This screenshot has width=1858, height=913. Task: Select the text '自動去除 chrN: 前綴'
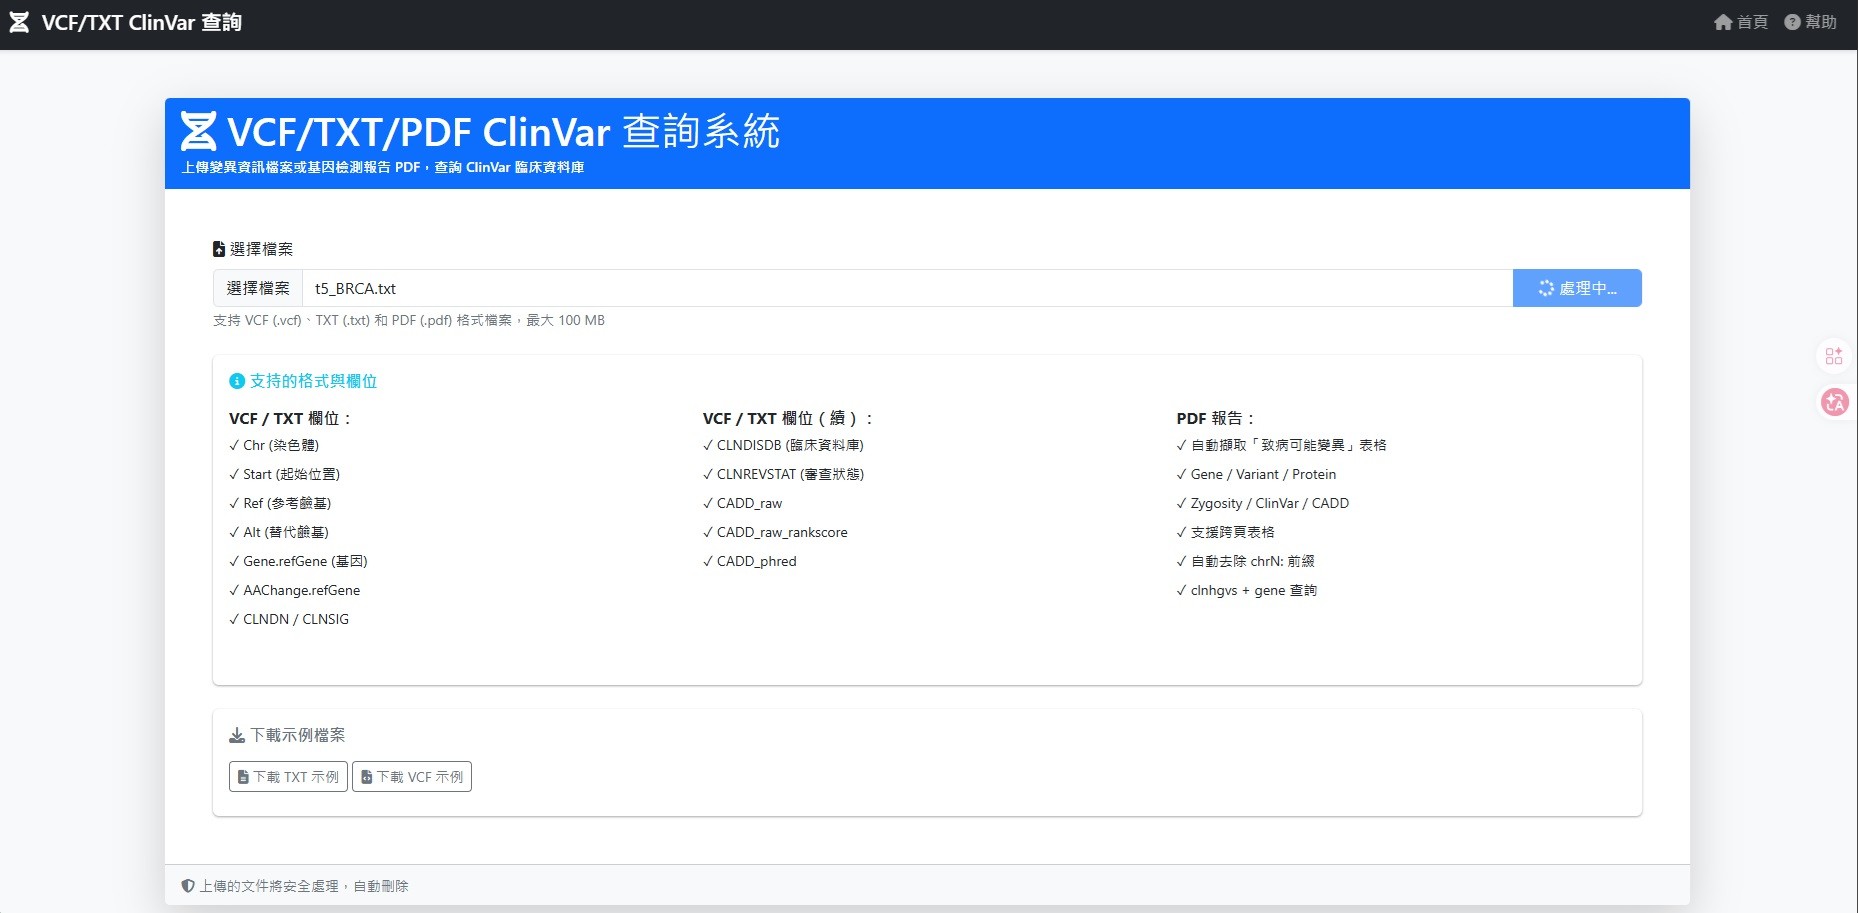pos(1253,561)
